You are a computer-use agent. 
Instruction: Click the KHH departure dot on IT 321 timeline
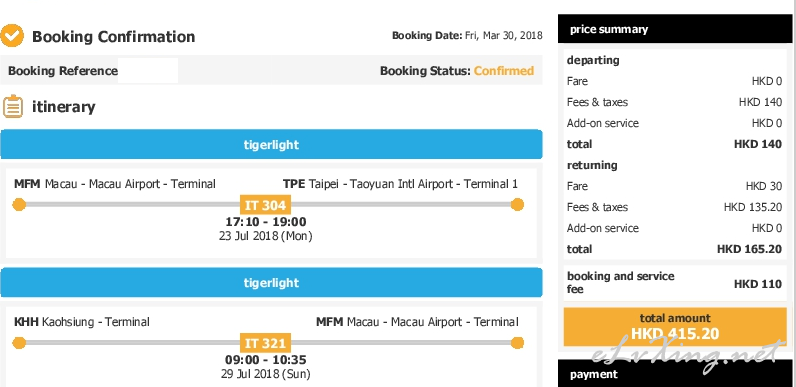pos(19,343)
